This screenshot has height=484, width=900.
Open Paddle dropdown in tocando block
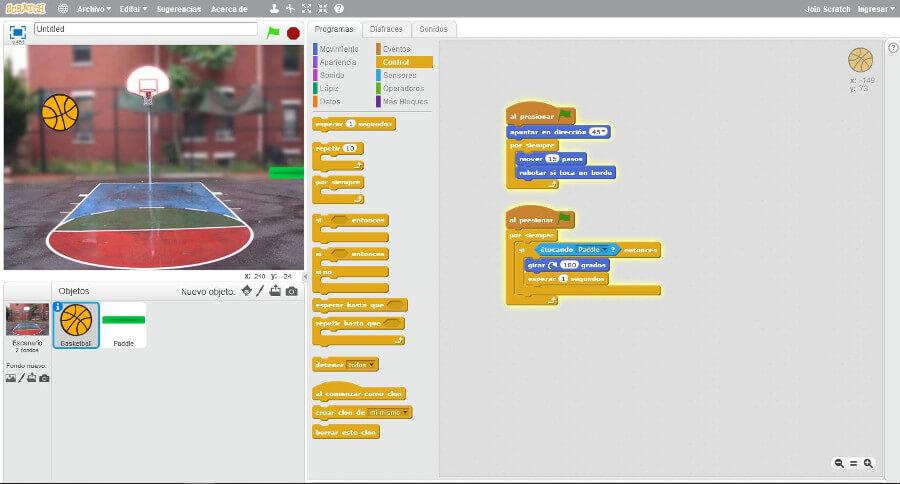(x=592, y=250)
